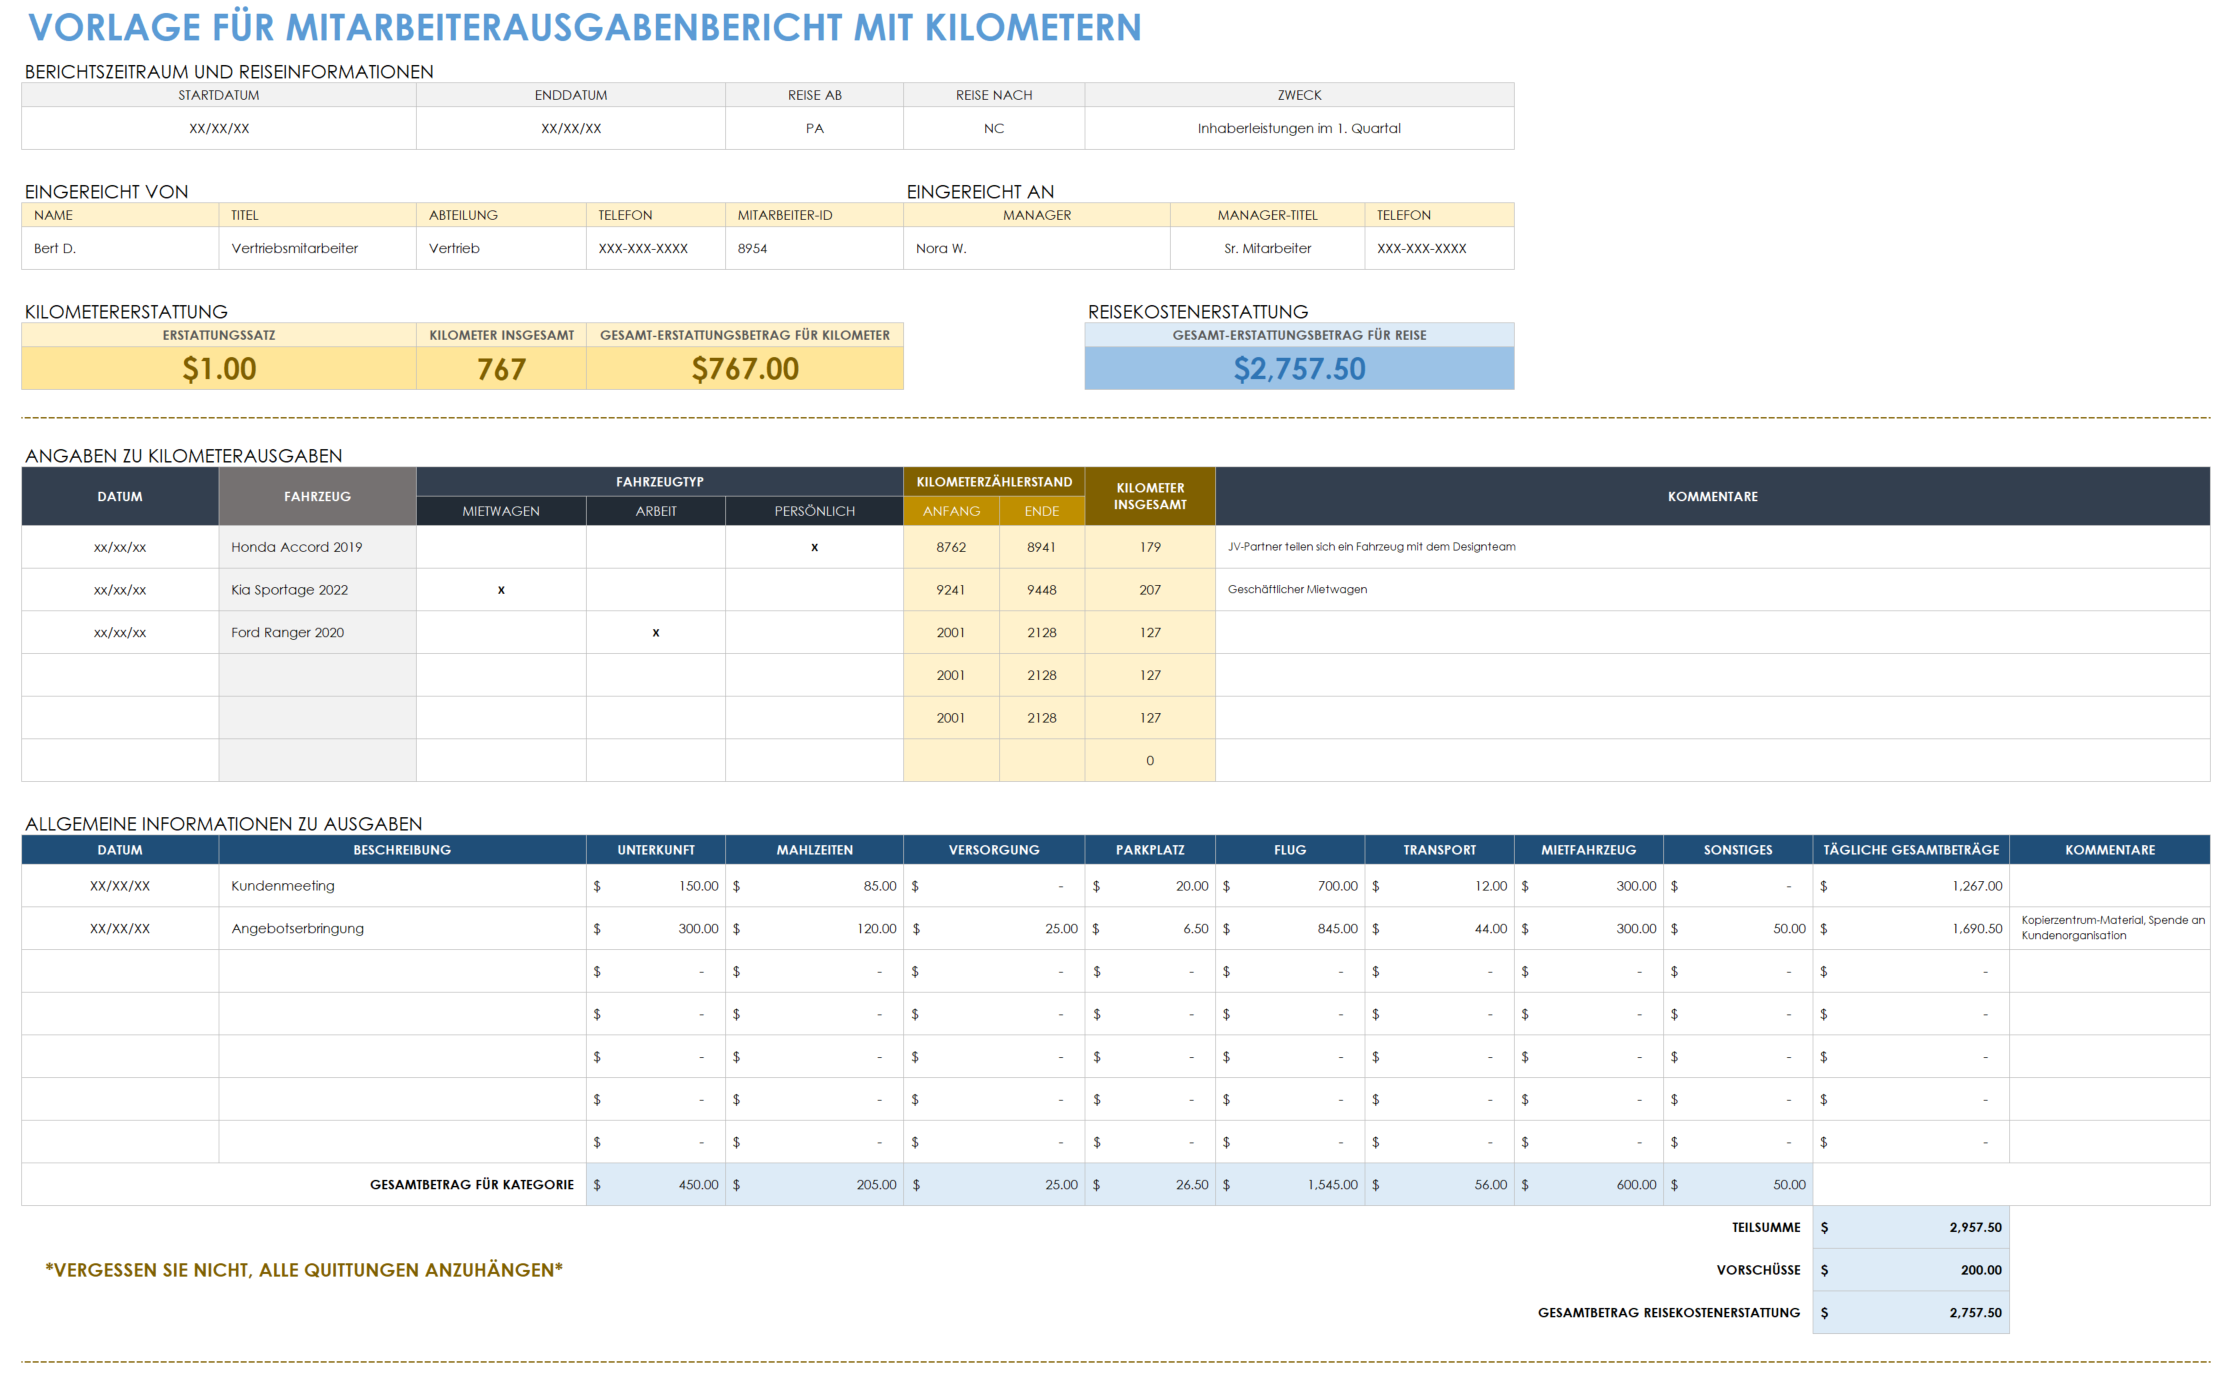
Task: Select MAHLZEITEN amount 85.00
Action: coord(815,886)
